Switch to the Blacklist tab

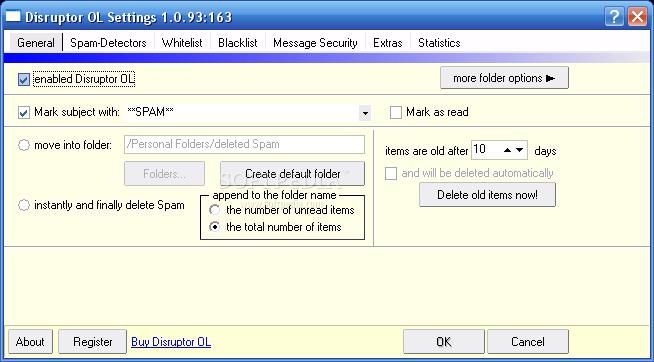(238, 43)
